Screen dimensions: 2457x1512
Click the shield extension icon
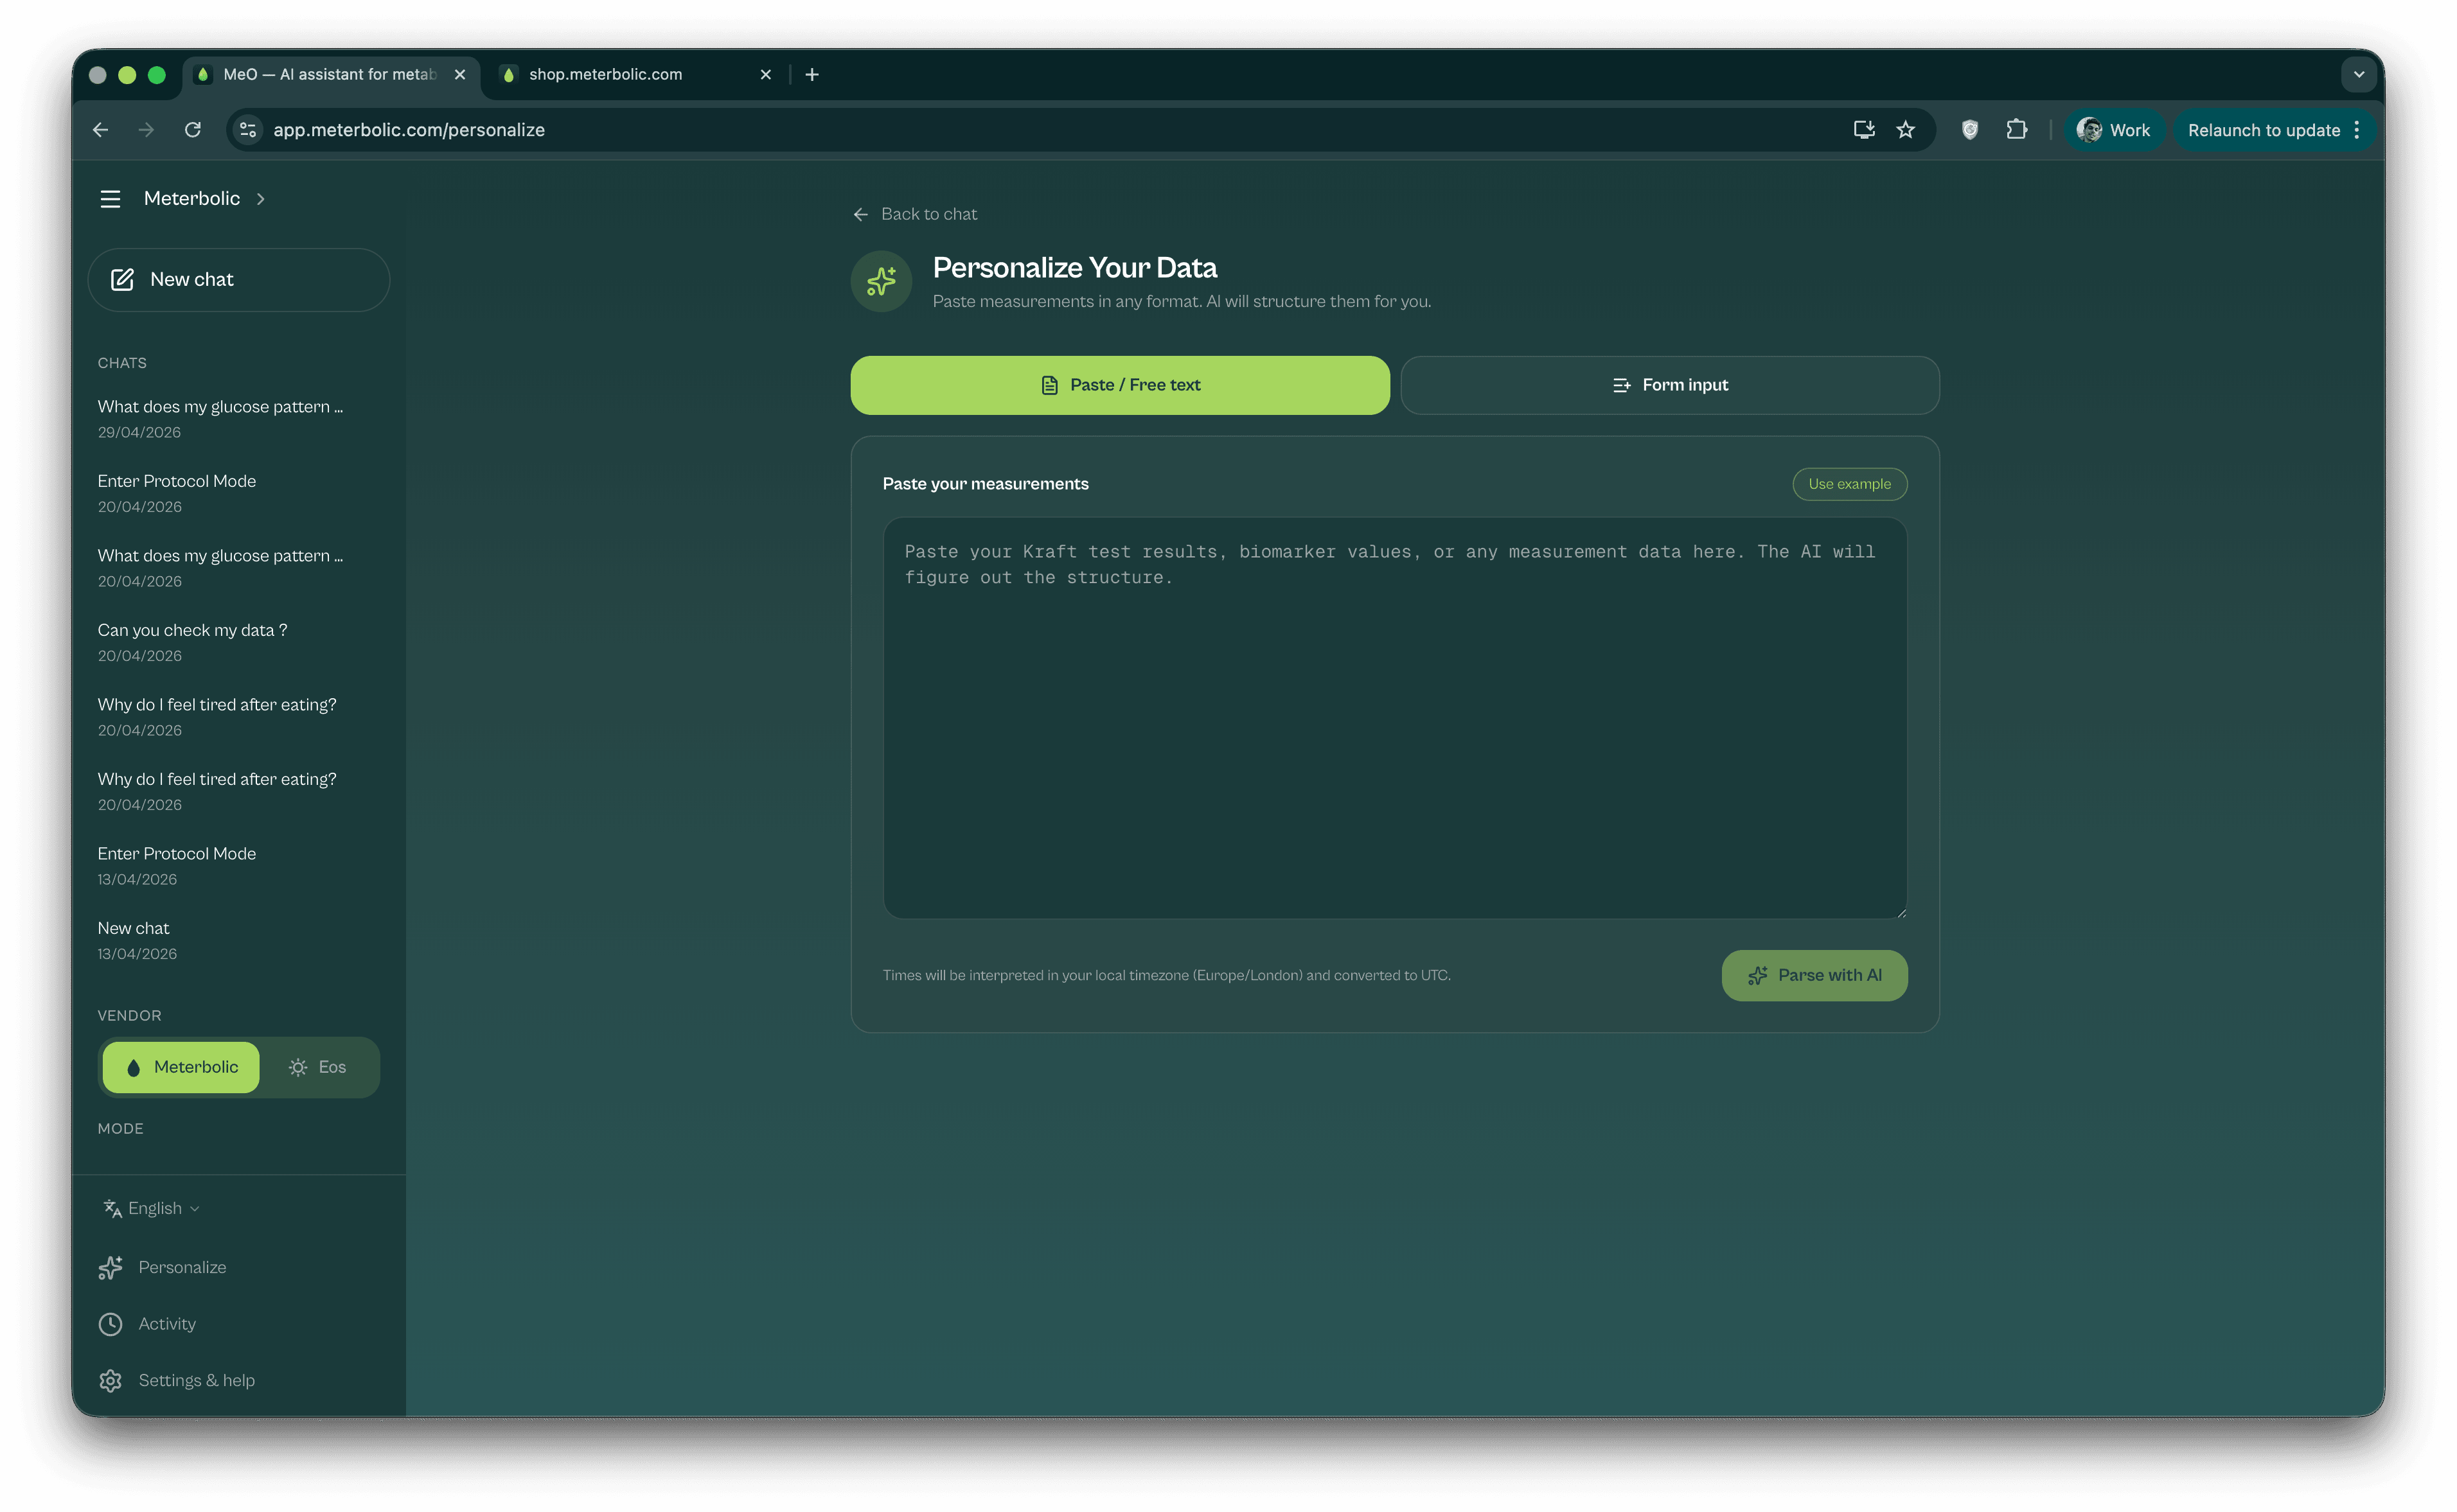pyautogui.click(x=1969, y=130)
